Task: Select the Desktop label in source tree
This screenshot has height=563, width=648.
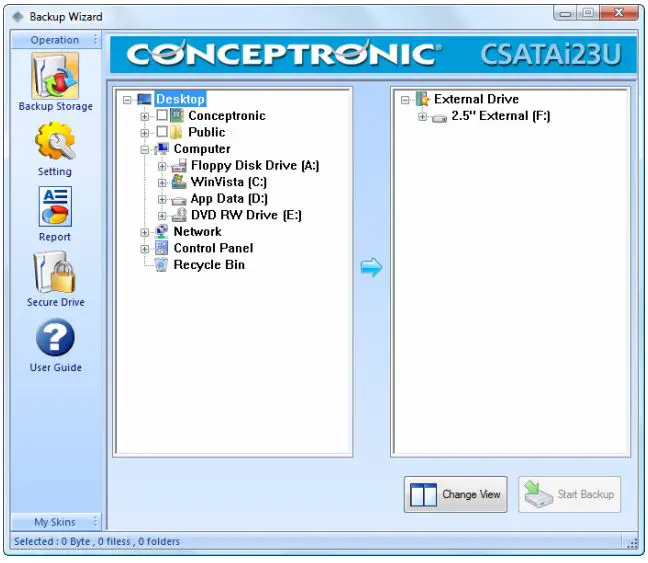Action: [x=180, y=99]
